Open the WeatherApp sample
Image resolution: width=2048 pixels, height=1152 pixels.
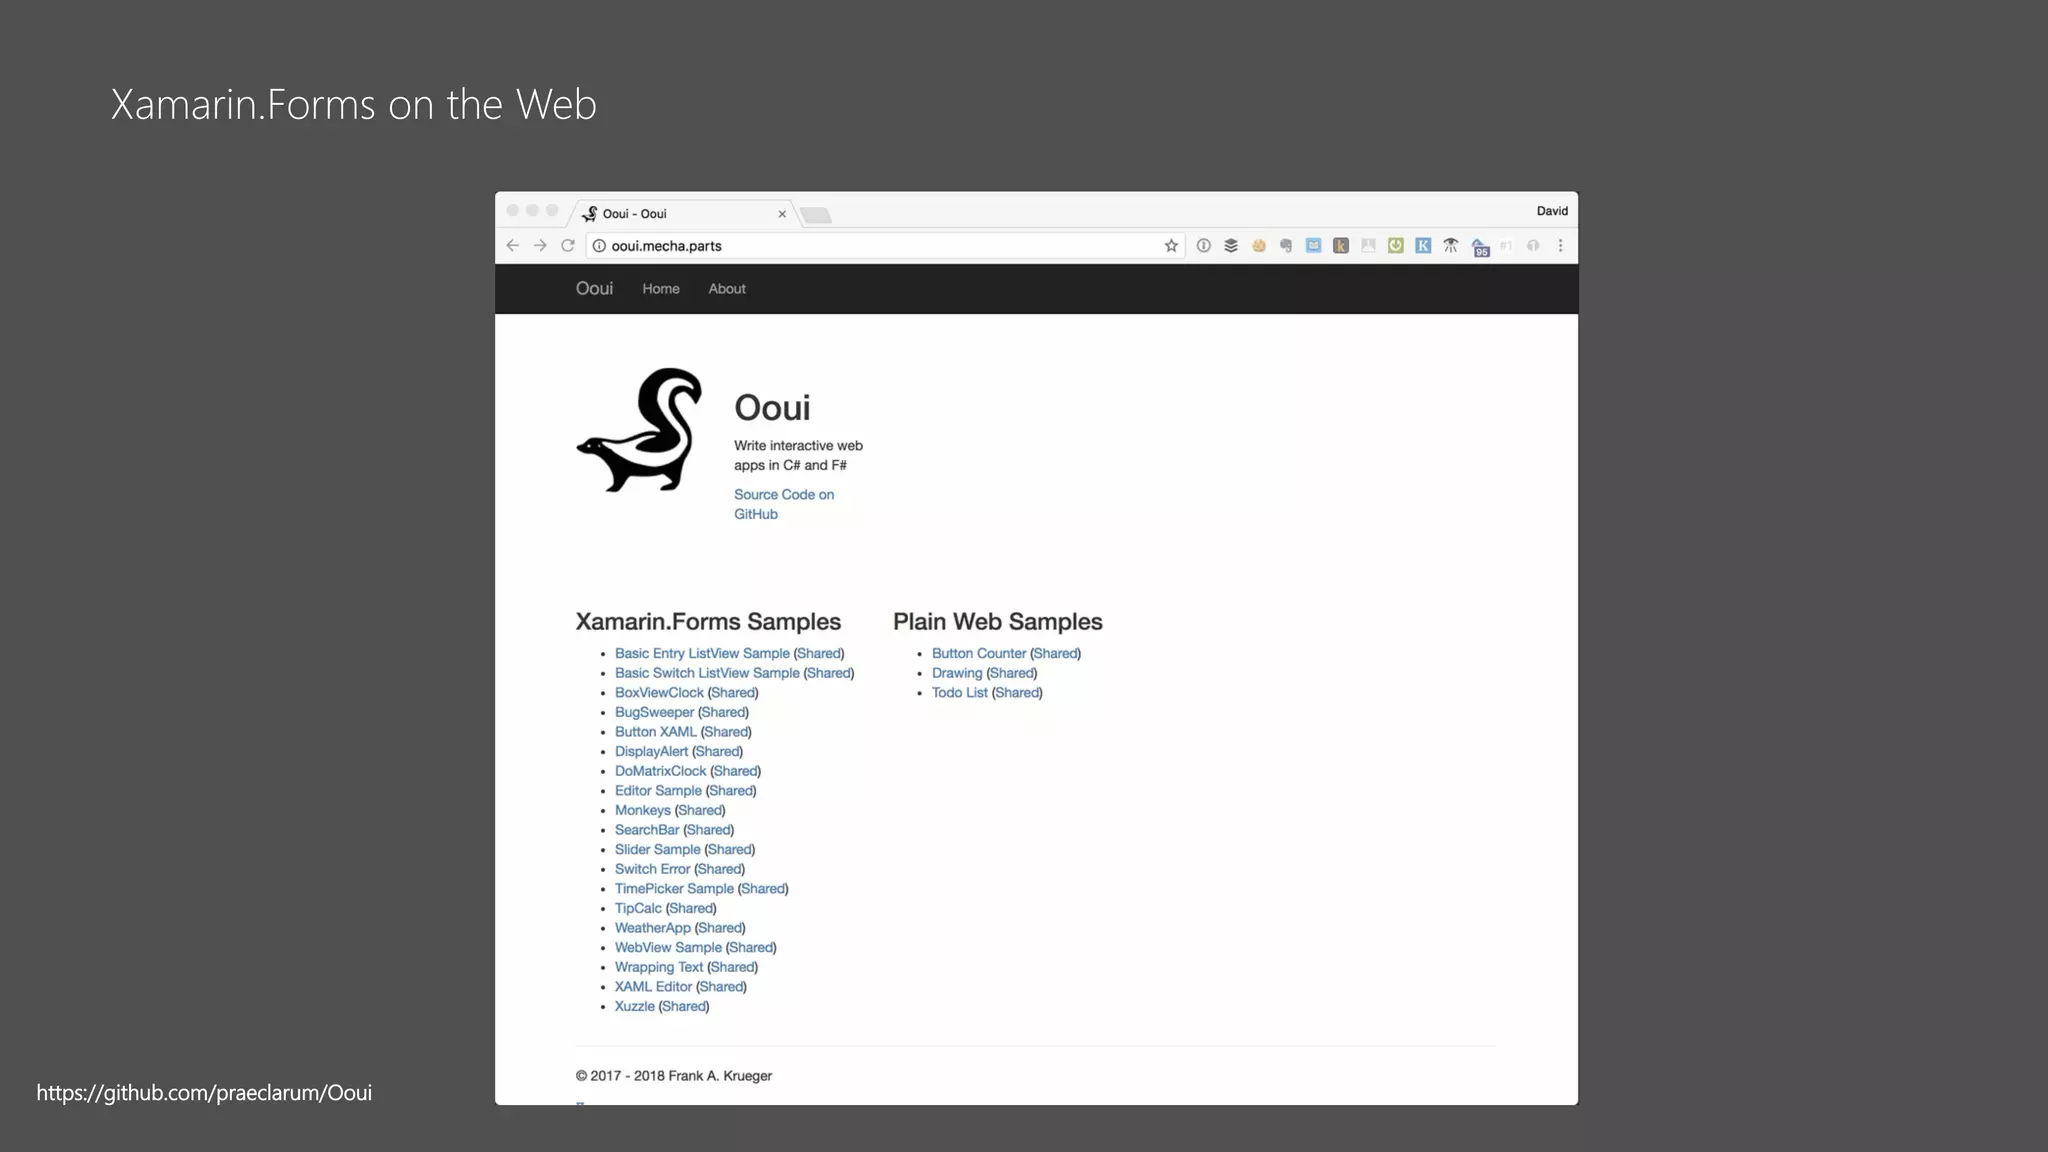pos(652,928)
